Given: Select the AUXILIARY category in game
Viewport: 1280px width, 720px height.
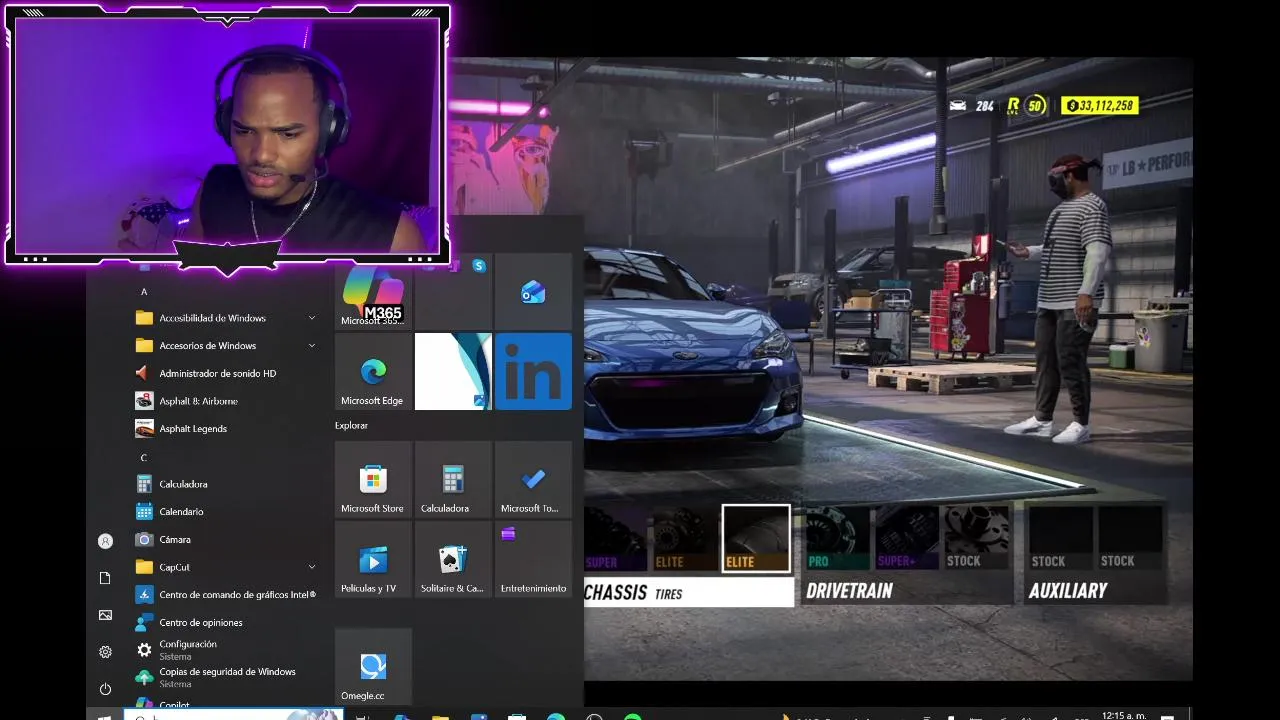Looking at the screenshot, I should pos(1068,591).
